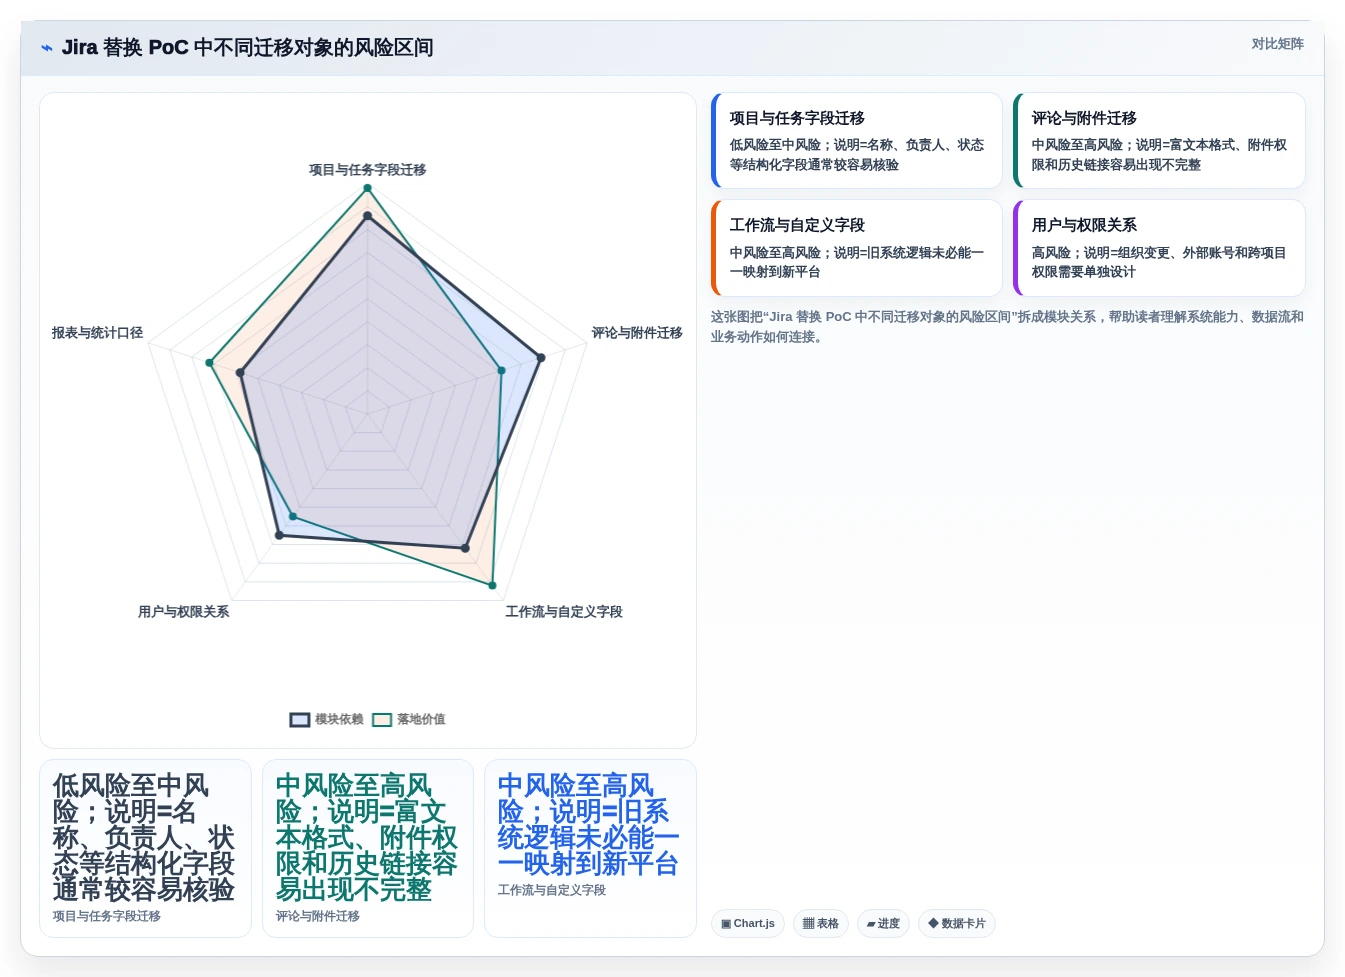The width and height of the screenshot is (1345, 977).
Task: Click the 对比矩阵 label in header
Action: coord(1277,44)
